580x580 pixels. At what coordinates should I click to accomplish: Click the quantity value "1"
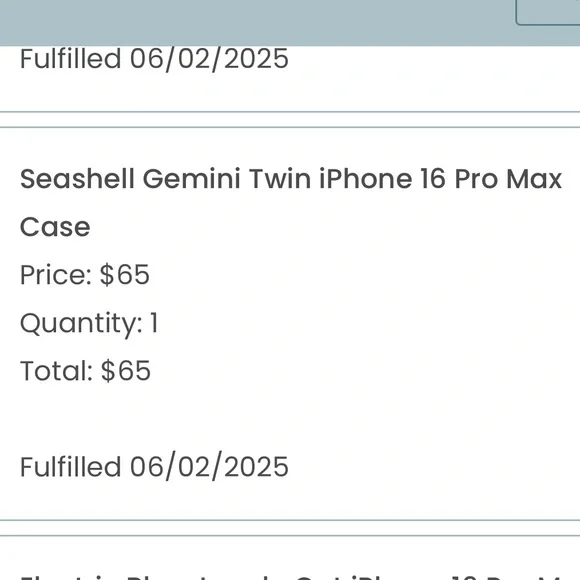[154, 323]
